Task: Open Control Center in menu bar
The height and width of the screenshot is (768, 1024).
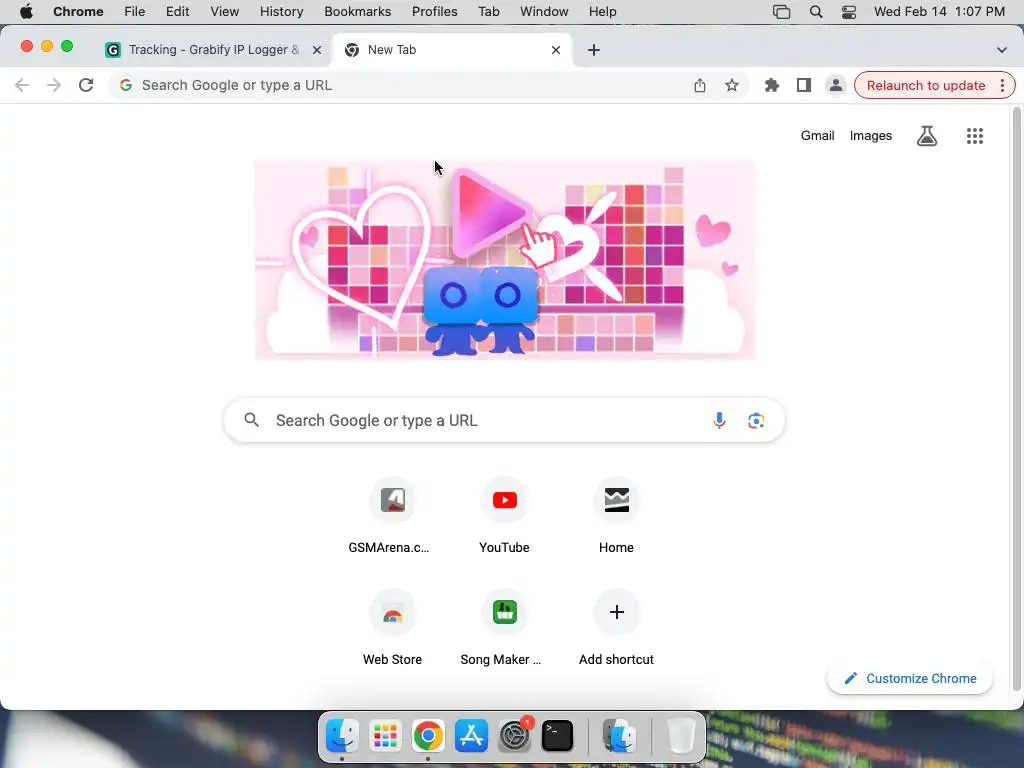Action: 848,12
